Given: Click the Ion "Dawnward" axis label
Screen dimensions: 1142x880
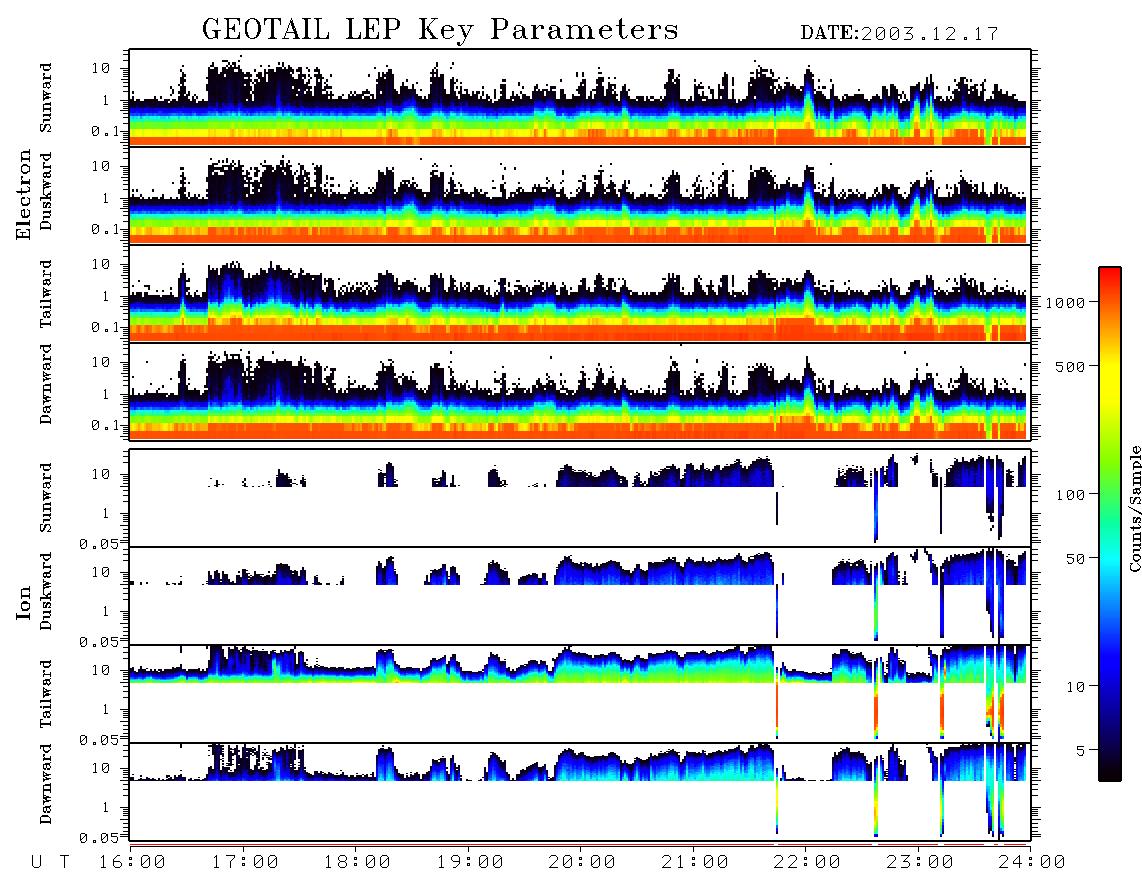Looking at the screenshot, I should pos(46,784).
